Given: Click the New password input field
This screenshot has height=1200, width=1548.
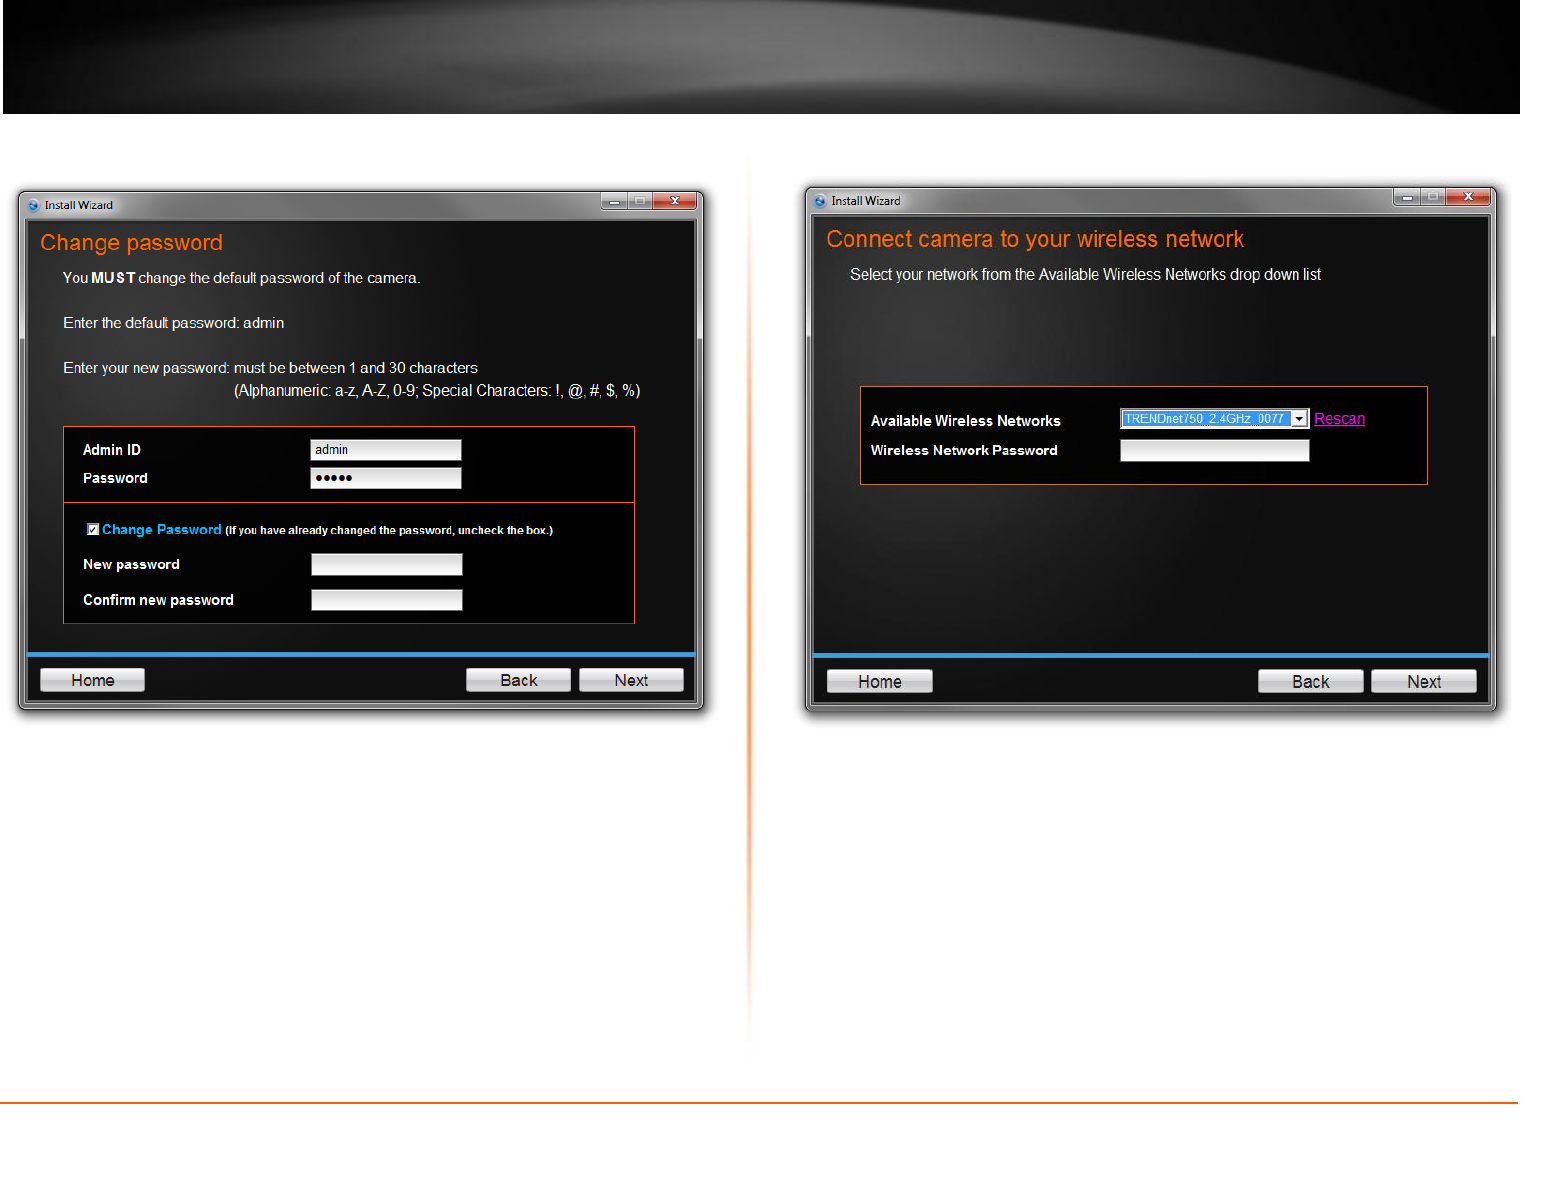Looking at the screenshot, I should 387,565.
